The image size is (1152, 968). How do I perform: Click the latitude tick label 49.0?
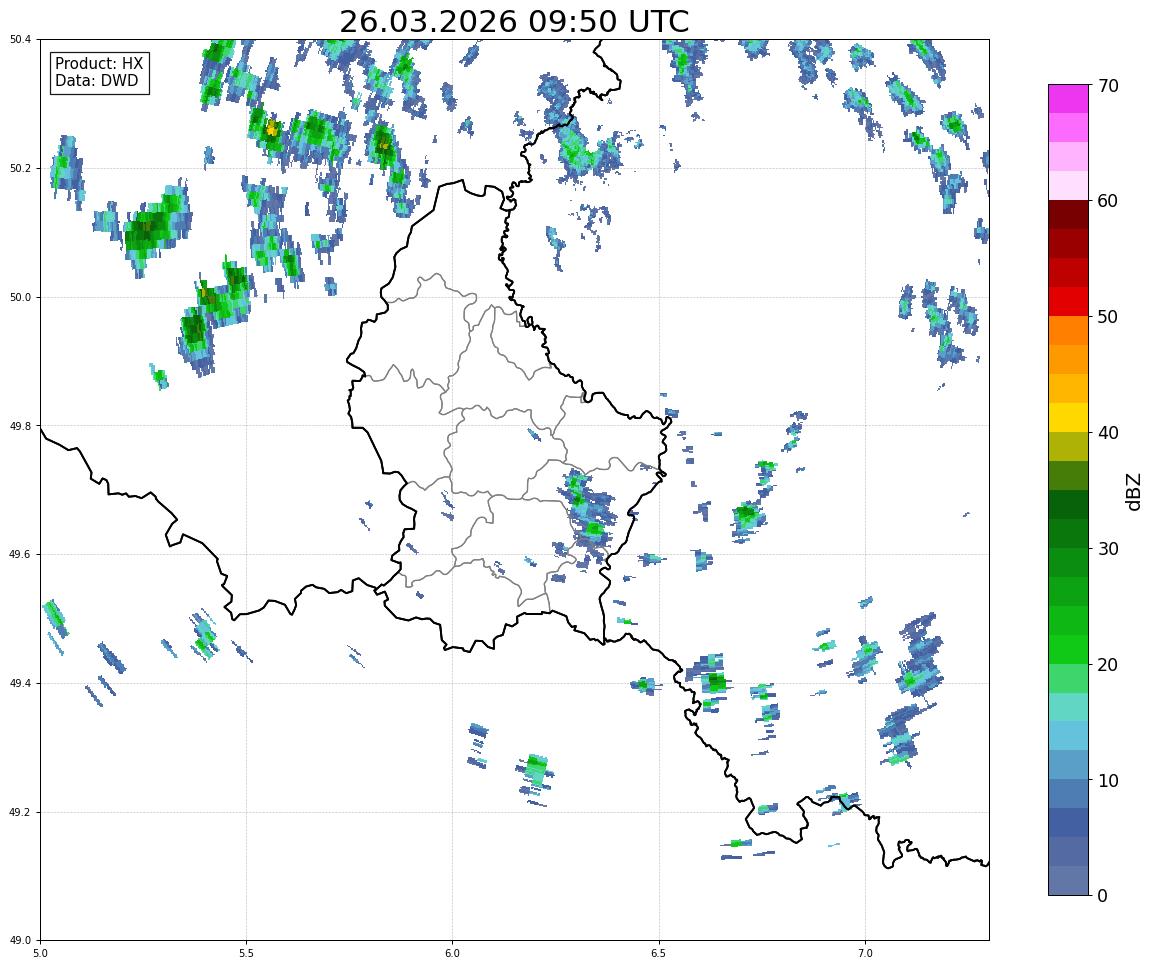[x=20, y=941]
